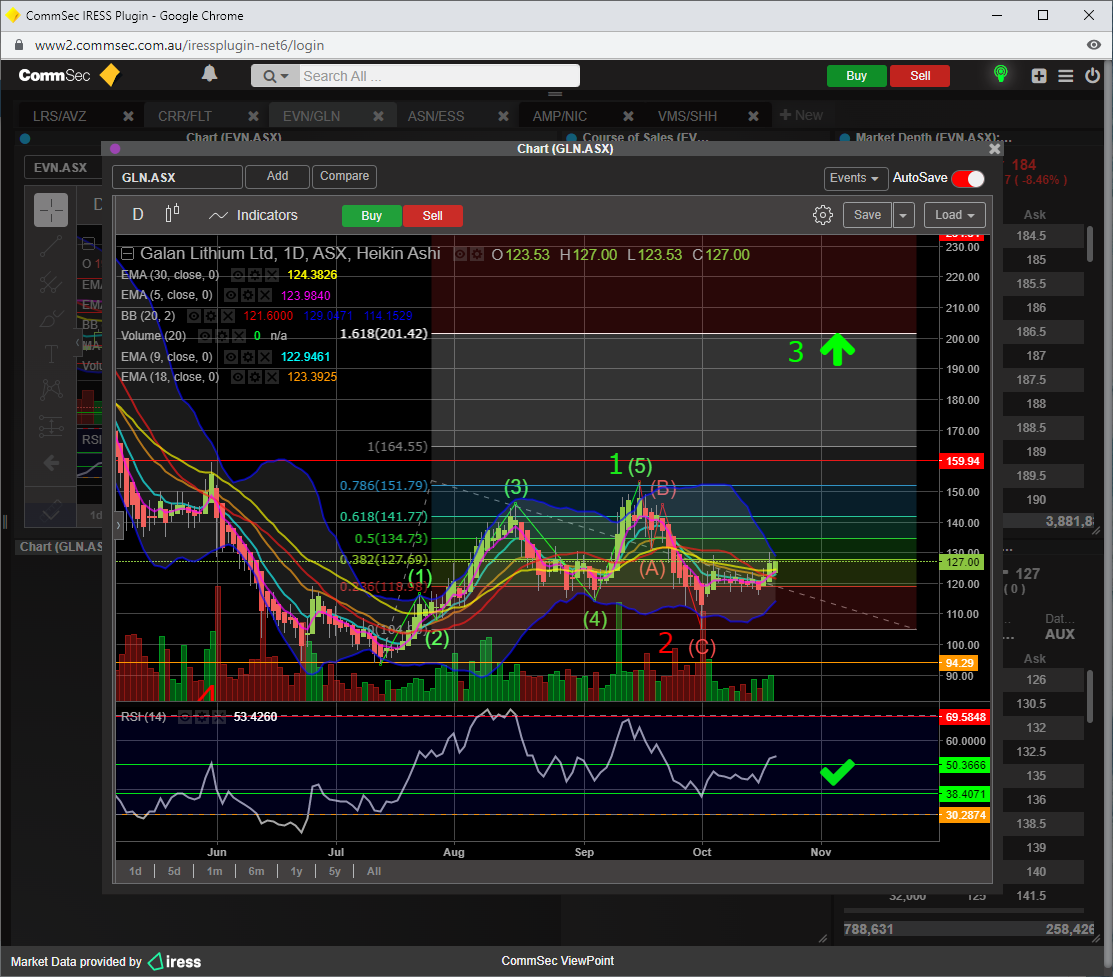Select the D interval dropdown
Screen dimensions: 1113x977
coord(138,214)
